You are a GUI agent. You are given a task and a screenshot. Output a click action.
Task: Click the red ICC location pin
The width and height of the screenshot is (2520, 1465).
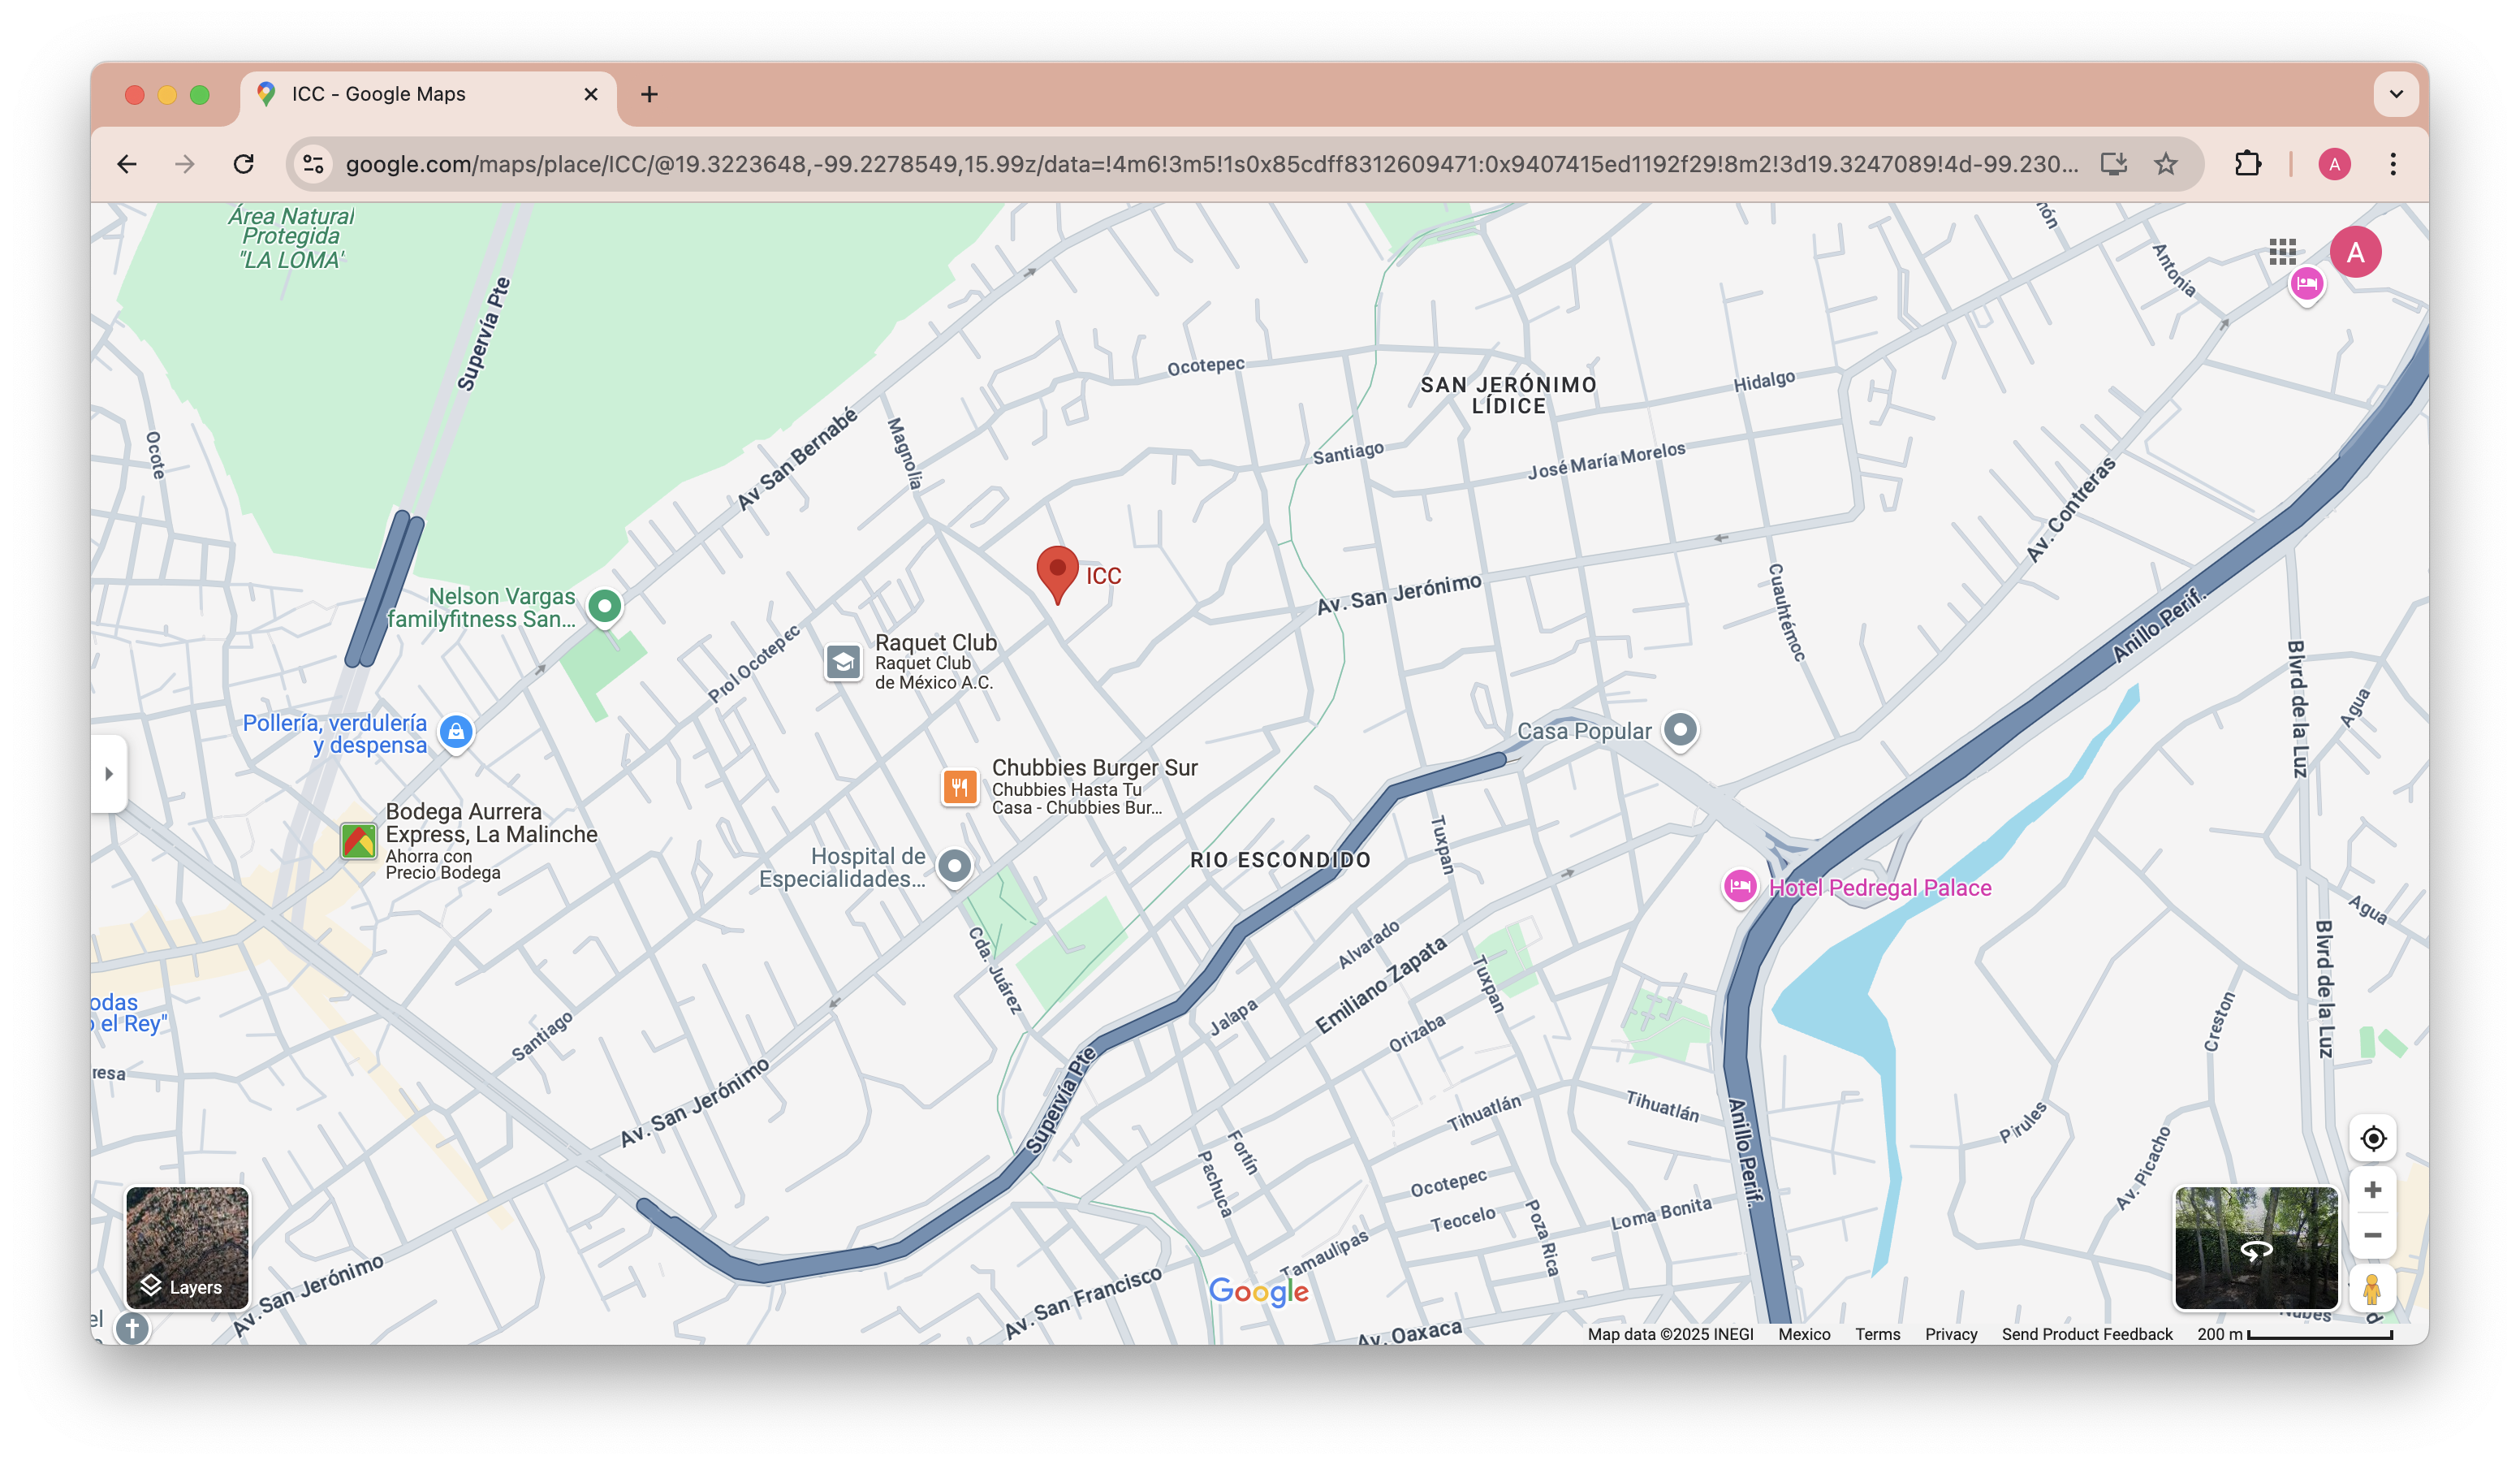pyautogui.click(x=1057, y=574)
